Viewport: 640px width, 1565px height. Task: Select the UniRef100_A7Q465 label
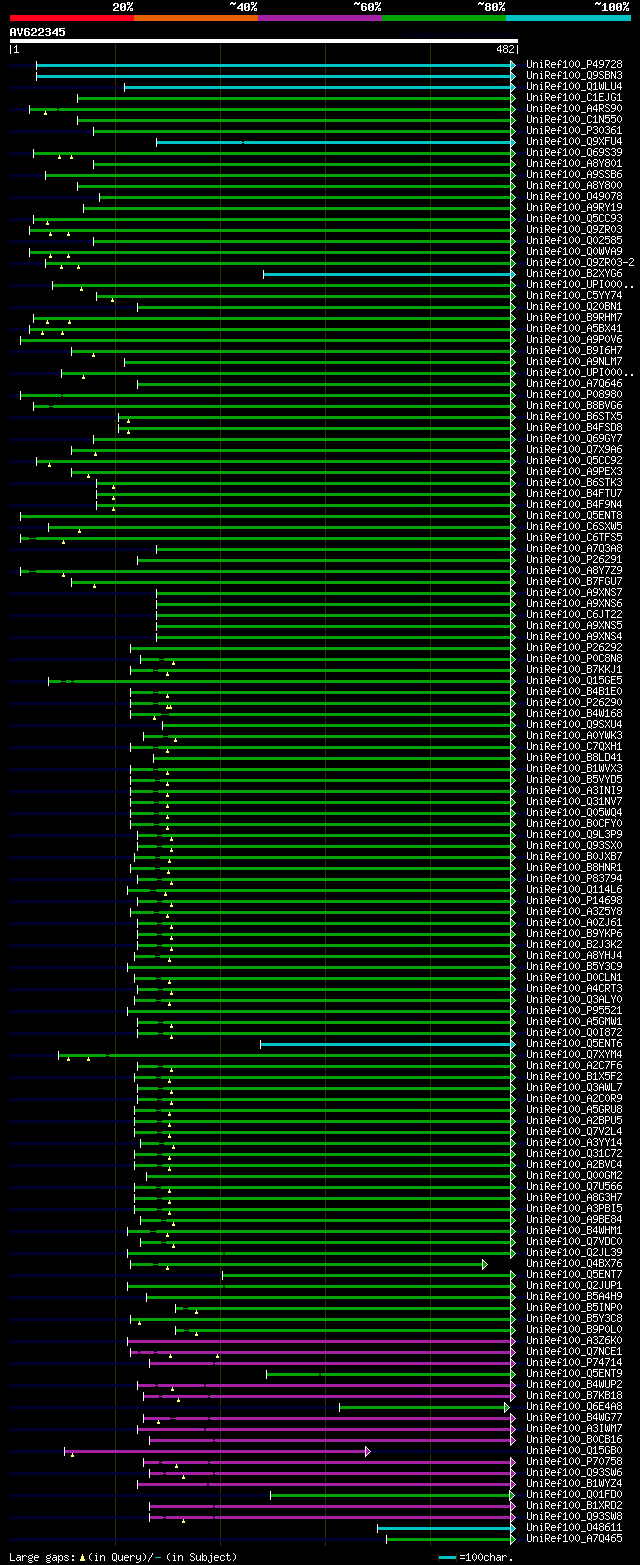coord(574,1539)
